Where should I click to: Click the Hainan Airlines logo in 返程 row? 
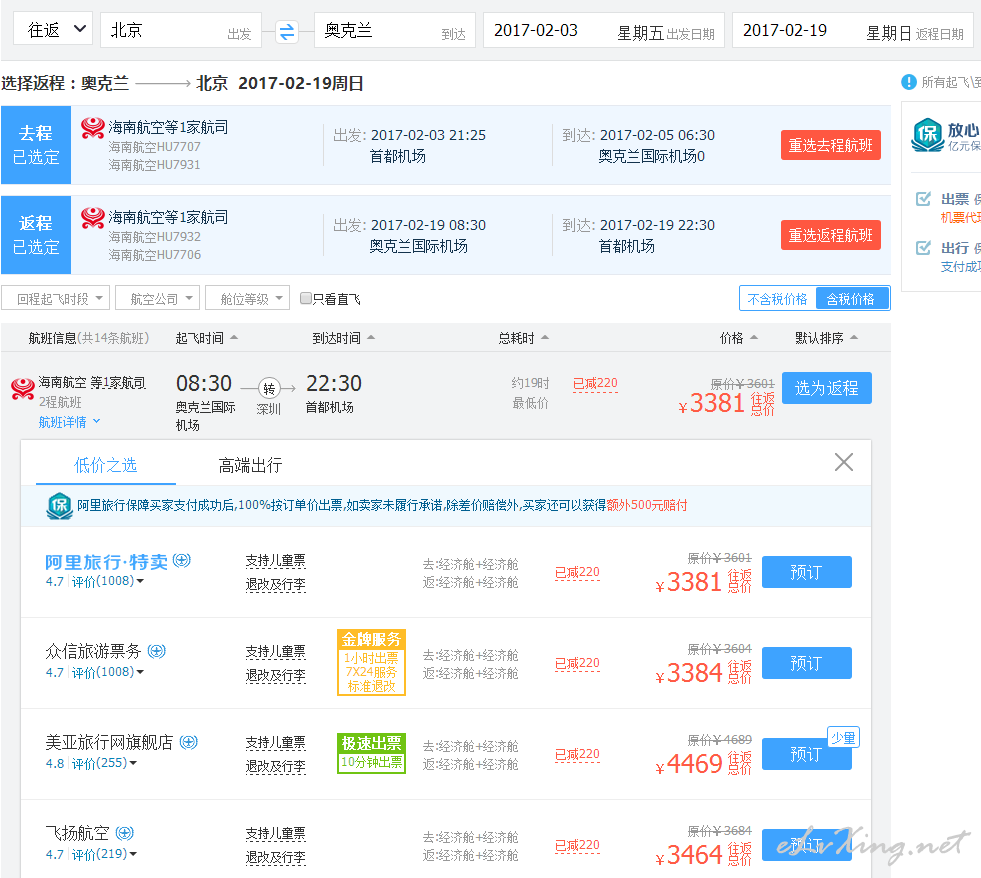[93, 218]
